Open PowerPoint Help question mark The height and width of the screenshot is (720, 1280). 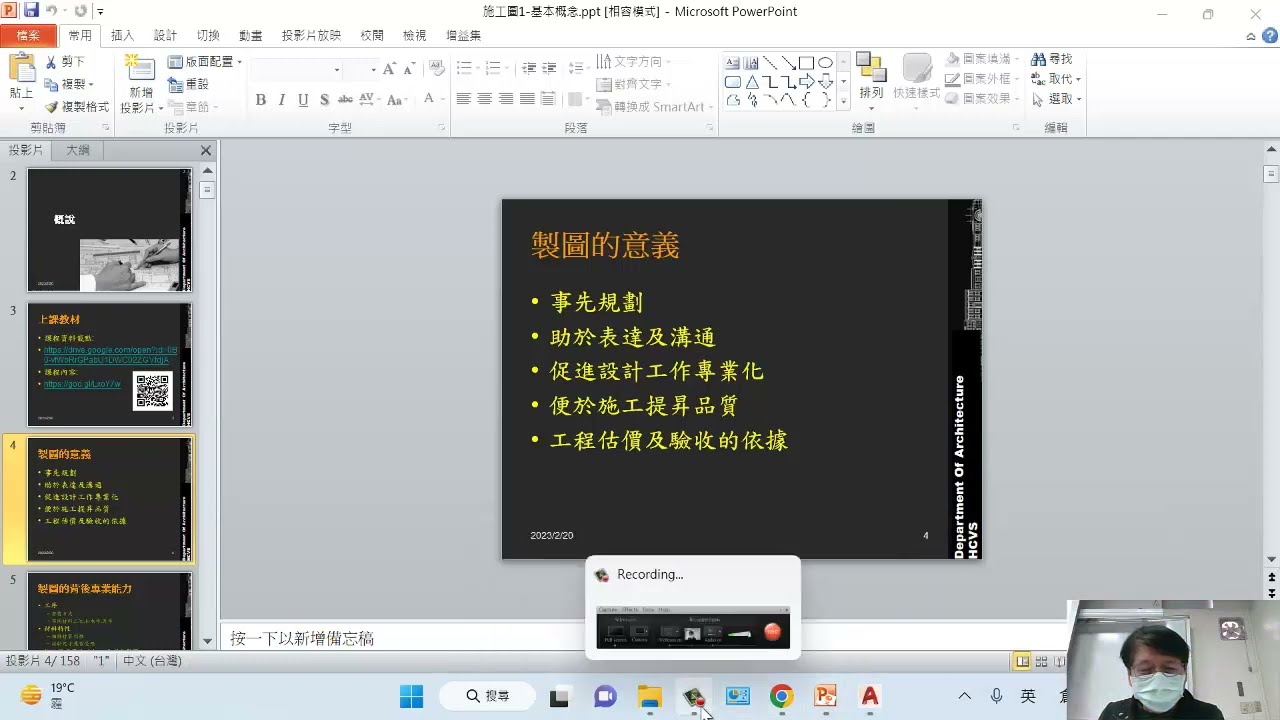[x=1268, y=36]
